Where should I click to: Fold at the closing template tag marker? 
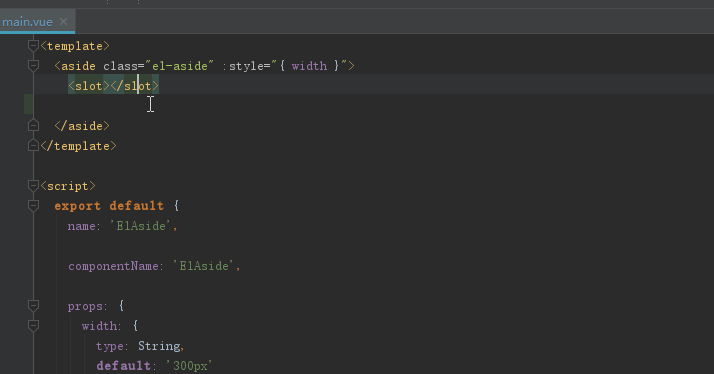pos(33,146)
